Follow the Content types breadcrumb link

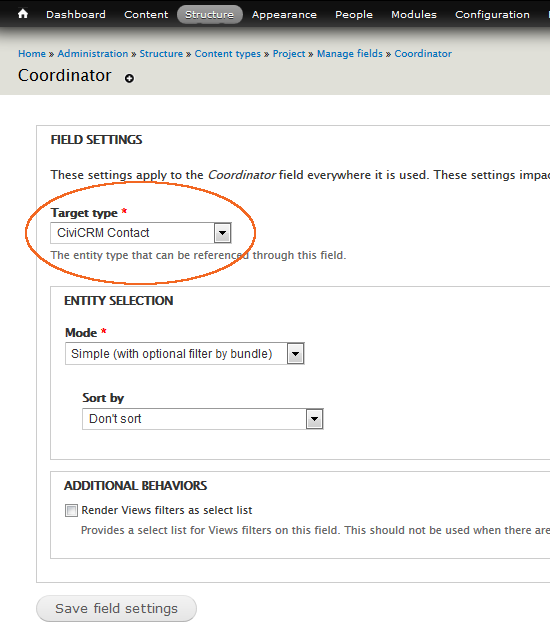point(228,54)
